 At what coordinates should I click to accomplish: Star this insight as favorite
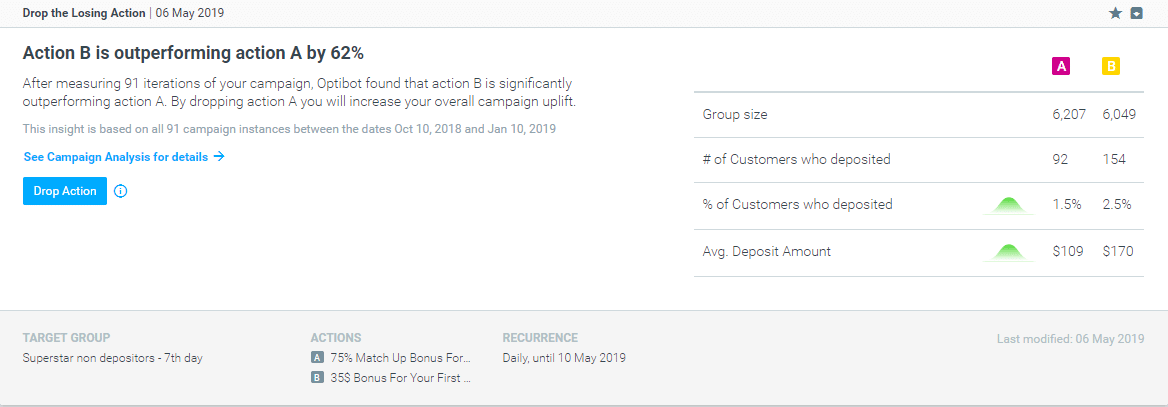[1115, 13]
